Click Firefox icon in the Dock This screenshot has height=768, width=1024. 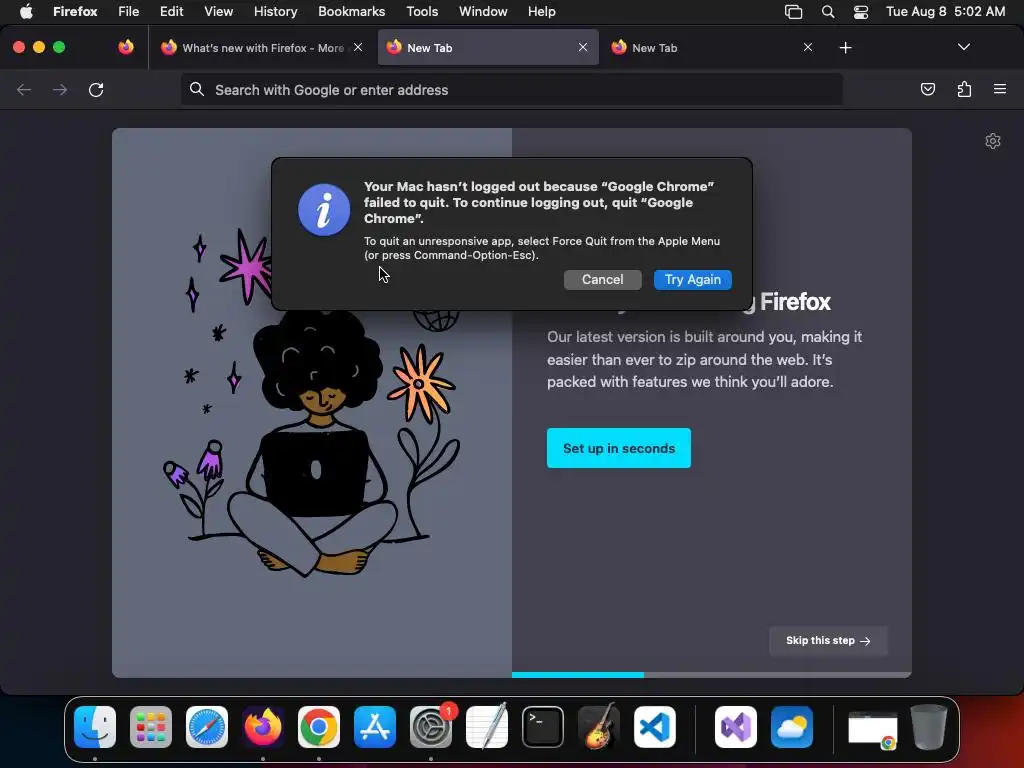point(263,727)
